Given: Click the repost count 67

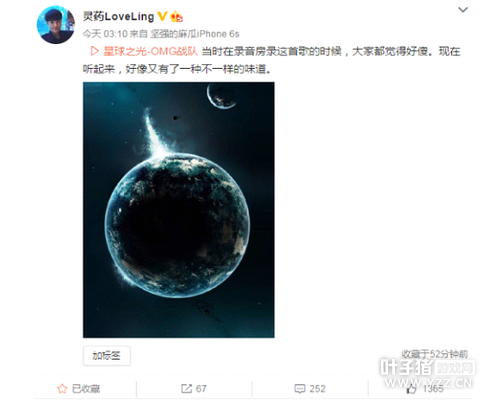Looking at the screenshot, I should (x=201, y=389).
